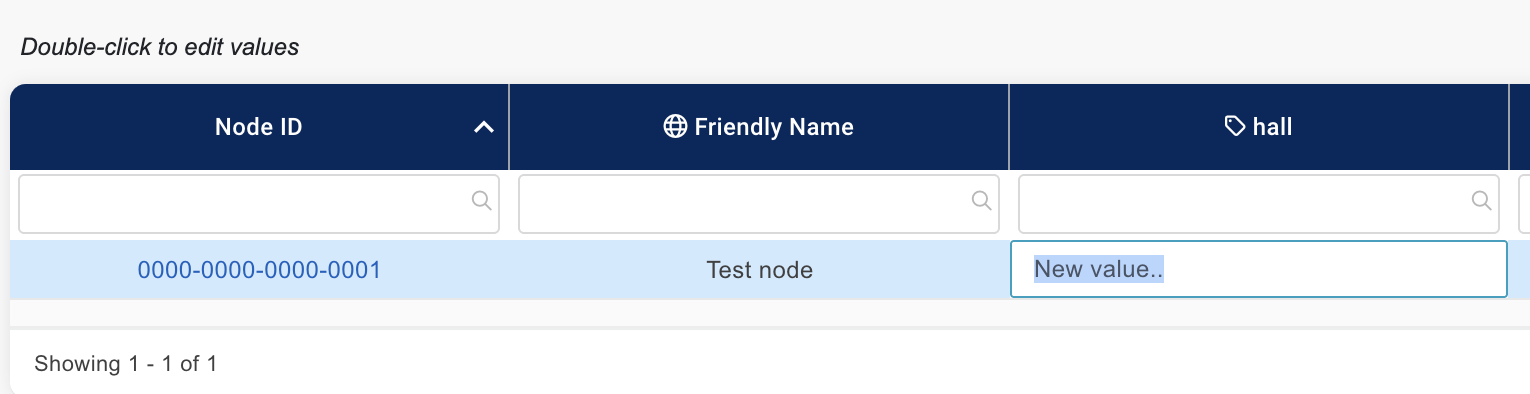Open node 0000-0000-0000-0001 link
The image size is (1530, 394).
(259, 270)
